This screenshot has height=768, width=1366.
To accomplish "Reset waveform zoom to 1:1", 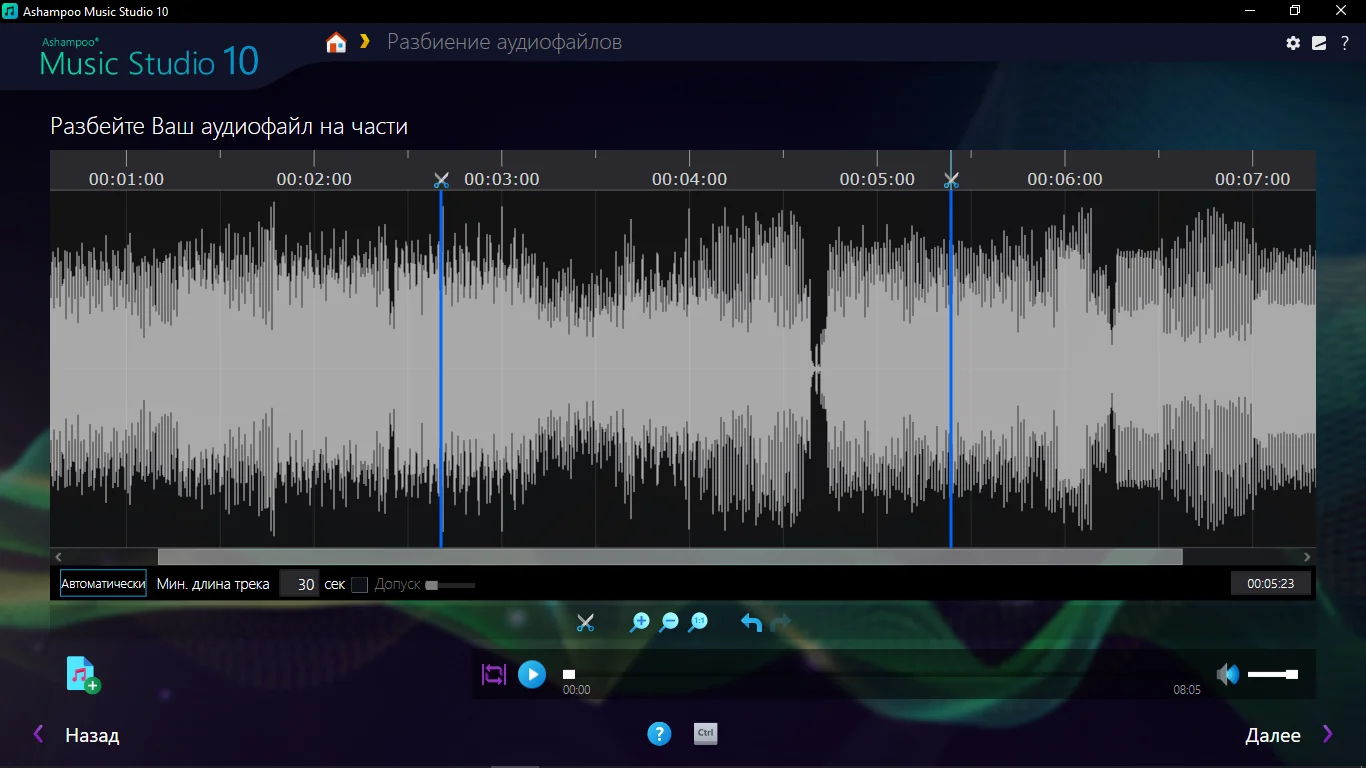I will 699,622.
